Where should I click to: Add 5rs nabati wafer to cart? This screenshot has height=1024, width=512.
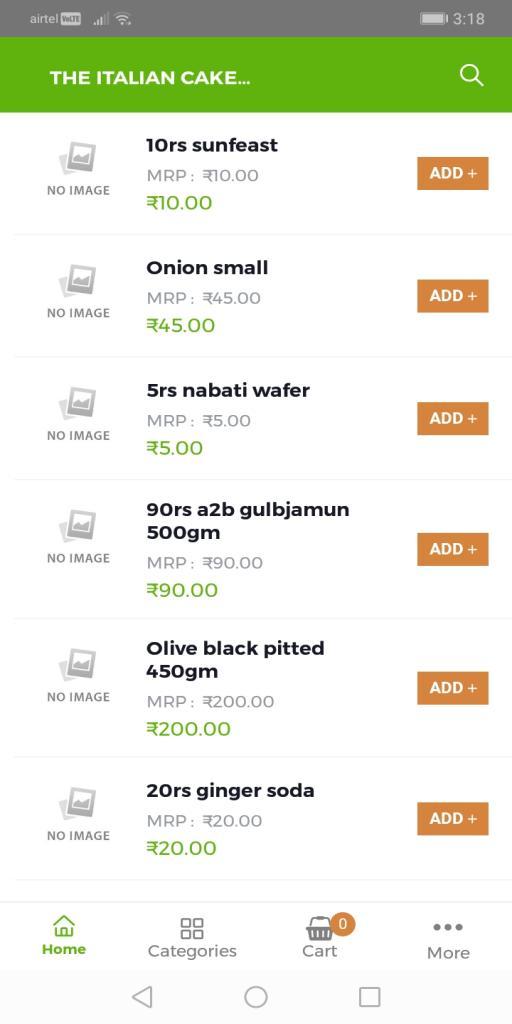coord(453,419)
